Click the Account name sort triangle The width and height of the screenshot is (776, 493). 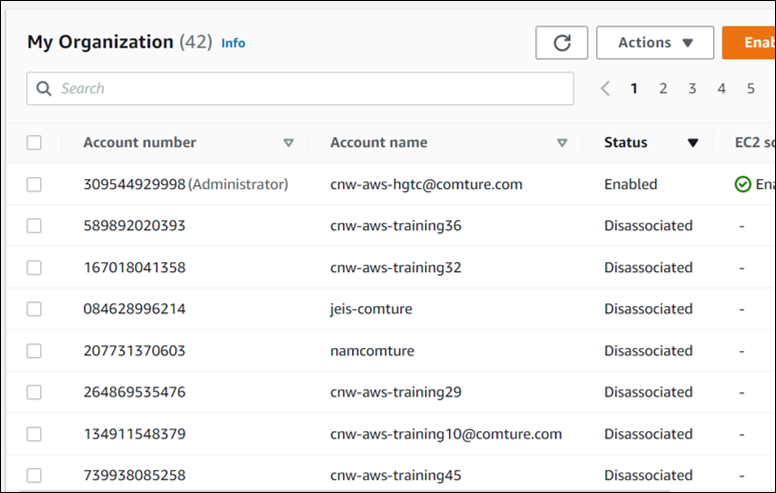tap(562, 143)
